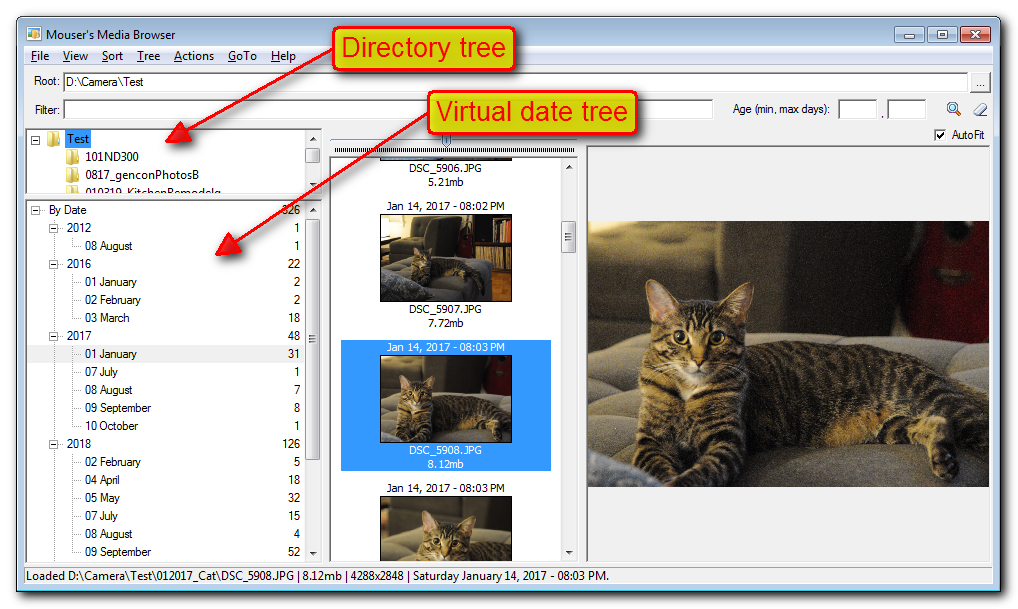Click the root folder browse button
Viewport: 1018px width, 609px height.
point(980,82)
